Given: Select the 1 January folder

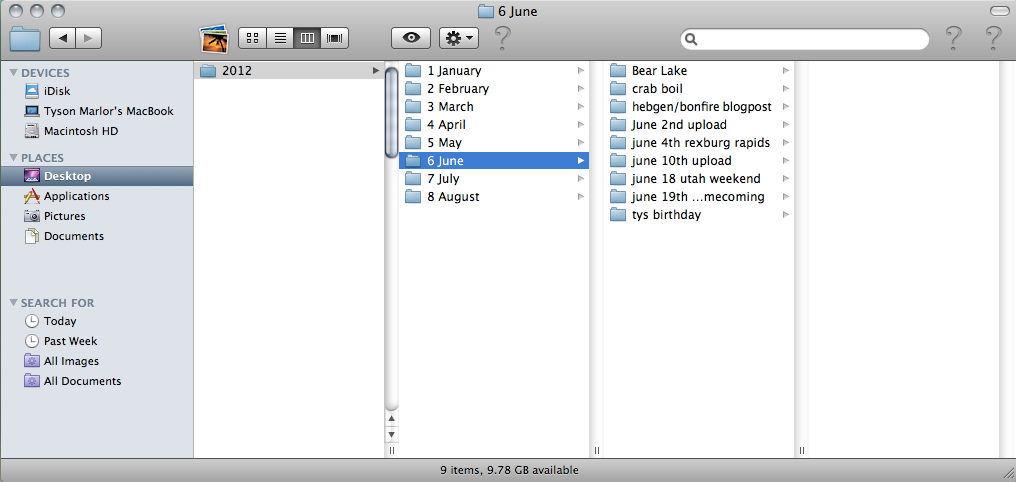Looking at the screenshot, I should (494, 71).
